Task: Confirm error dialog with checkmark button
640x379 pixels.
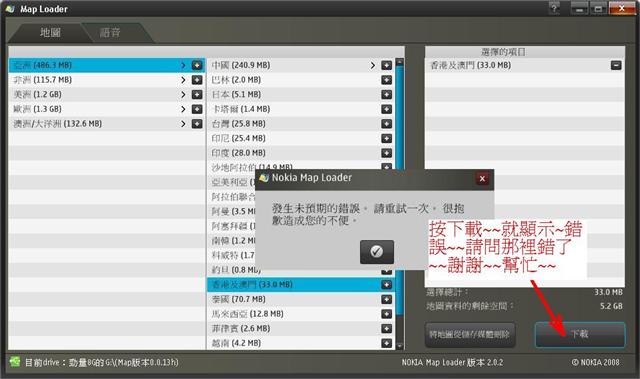Action: pos(377,252)
